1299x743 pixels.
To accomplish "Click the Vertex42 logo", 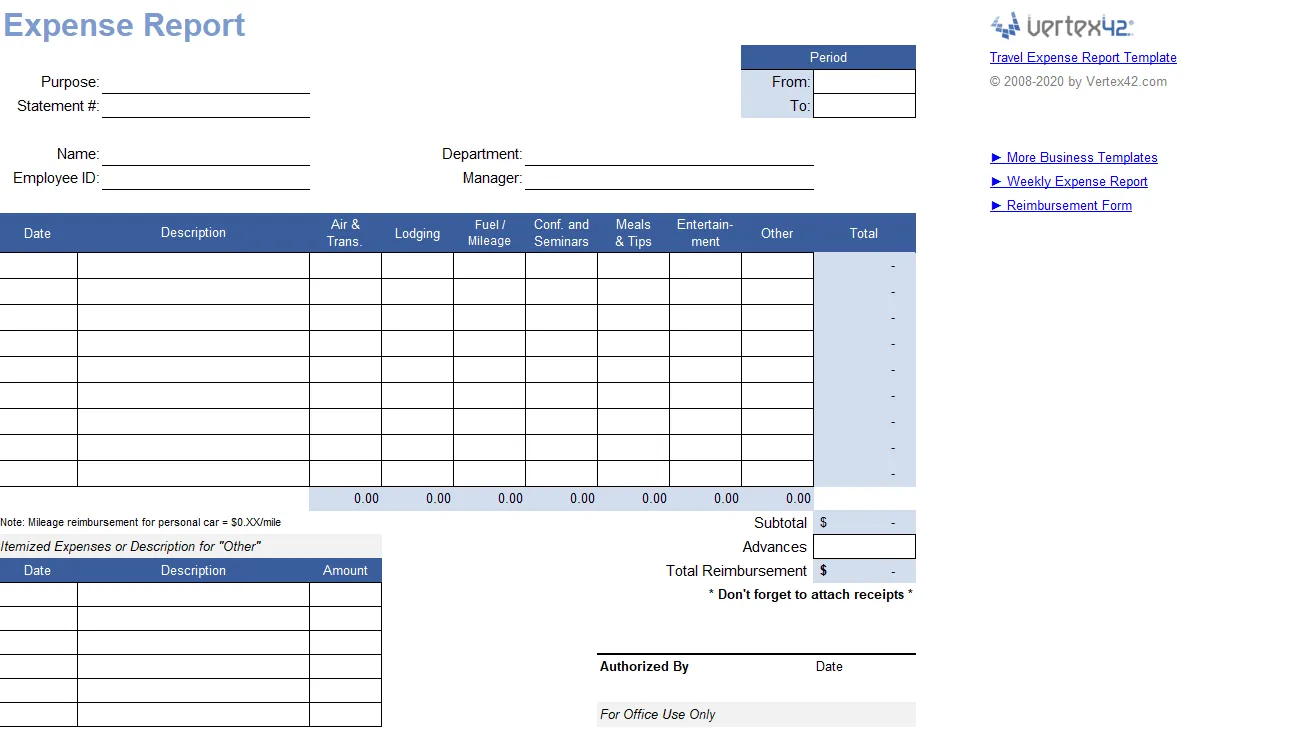I will 1062,25.
